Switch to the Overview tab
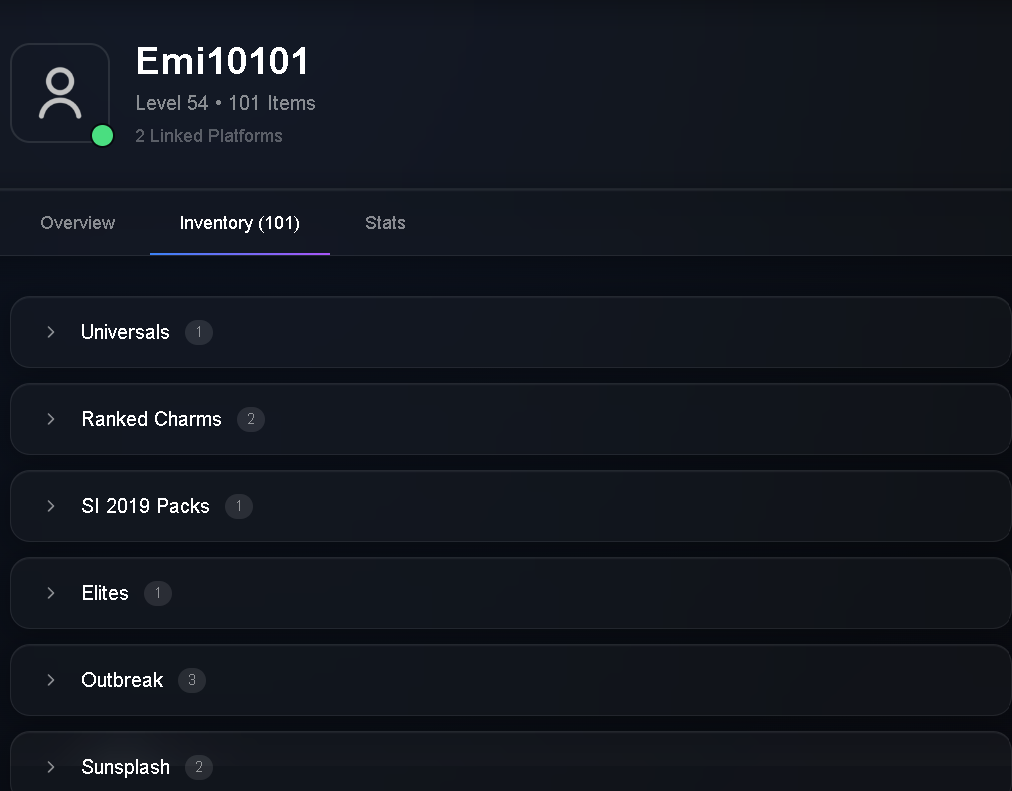 [77, 223]
